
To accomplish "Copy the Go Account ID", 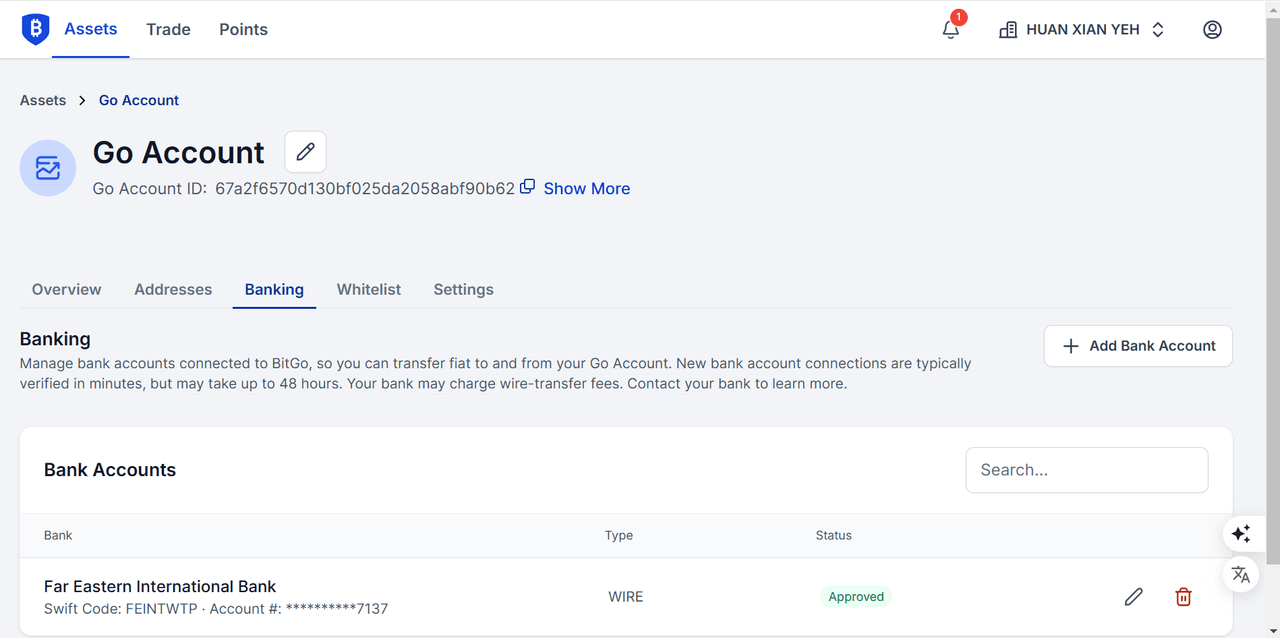I will [x=528, y=186].
